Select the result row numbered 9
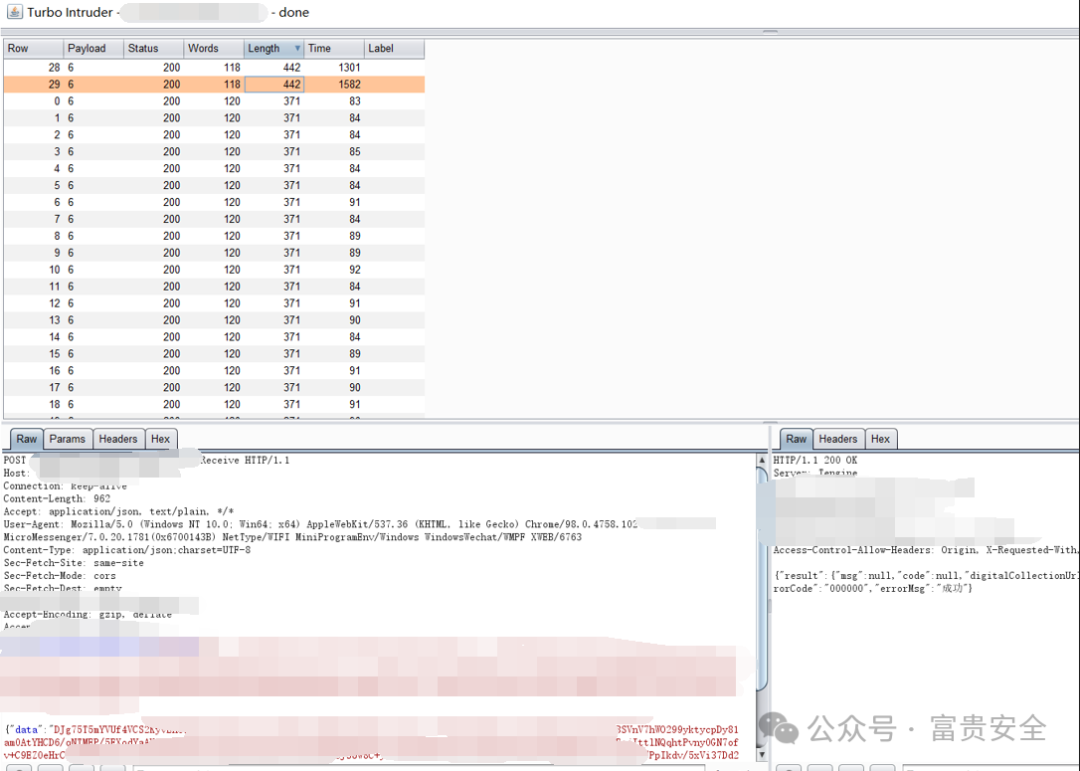 pos(214,253)
